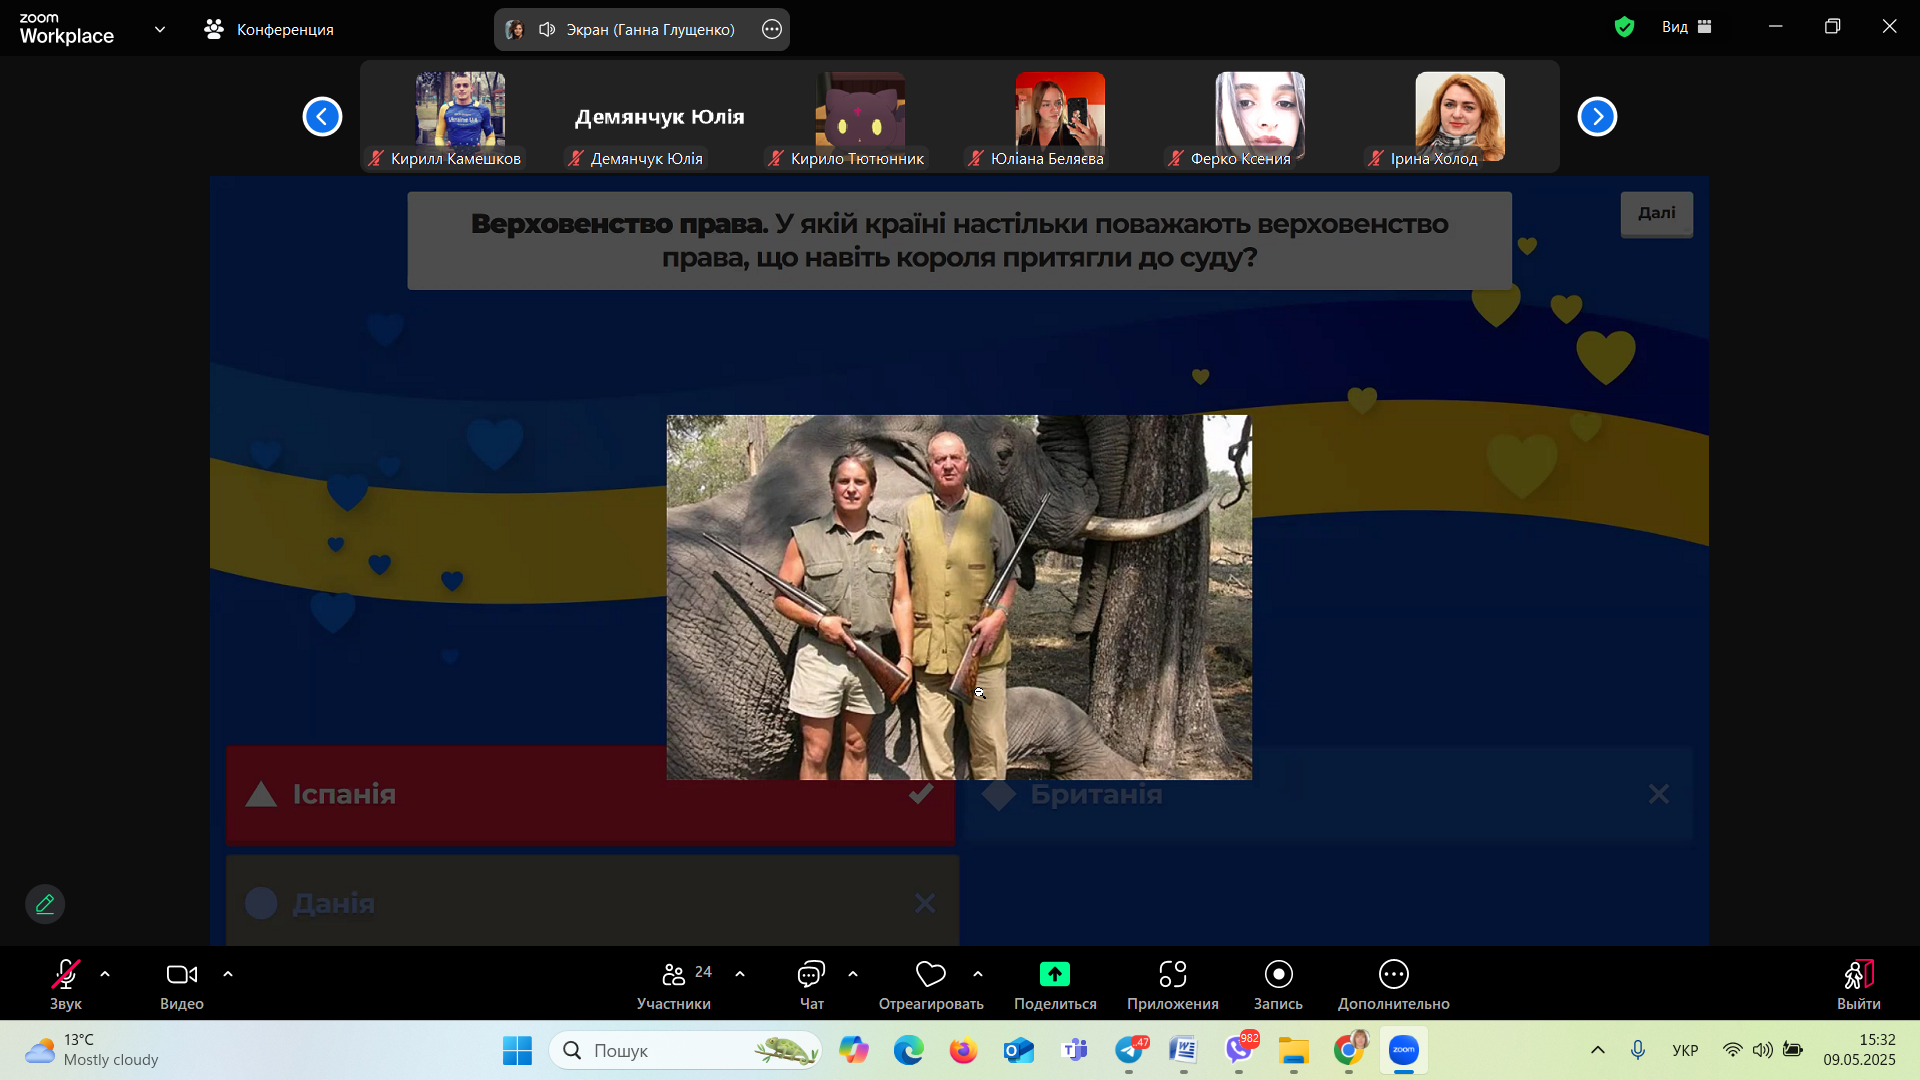Open the Приложения apps icon
This screenshot has height=1080, width=1920.
click(x=1172, y=974)
